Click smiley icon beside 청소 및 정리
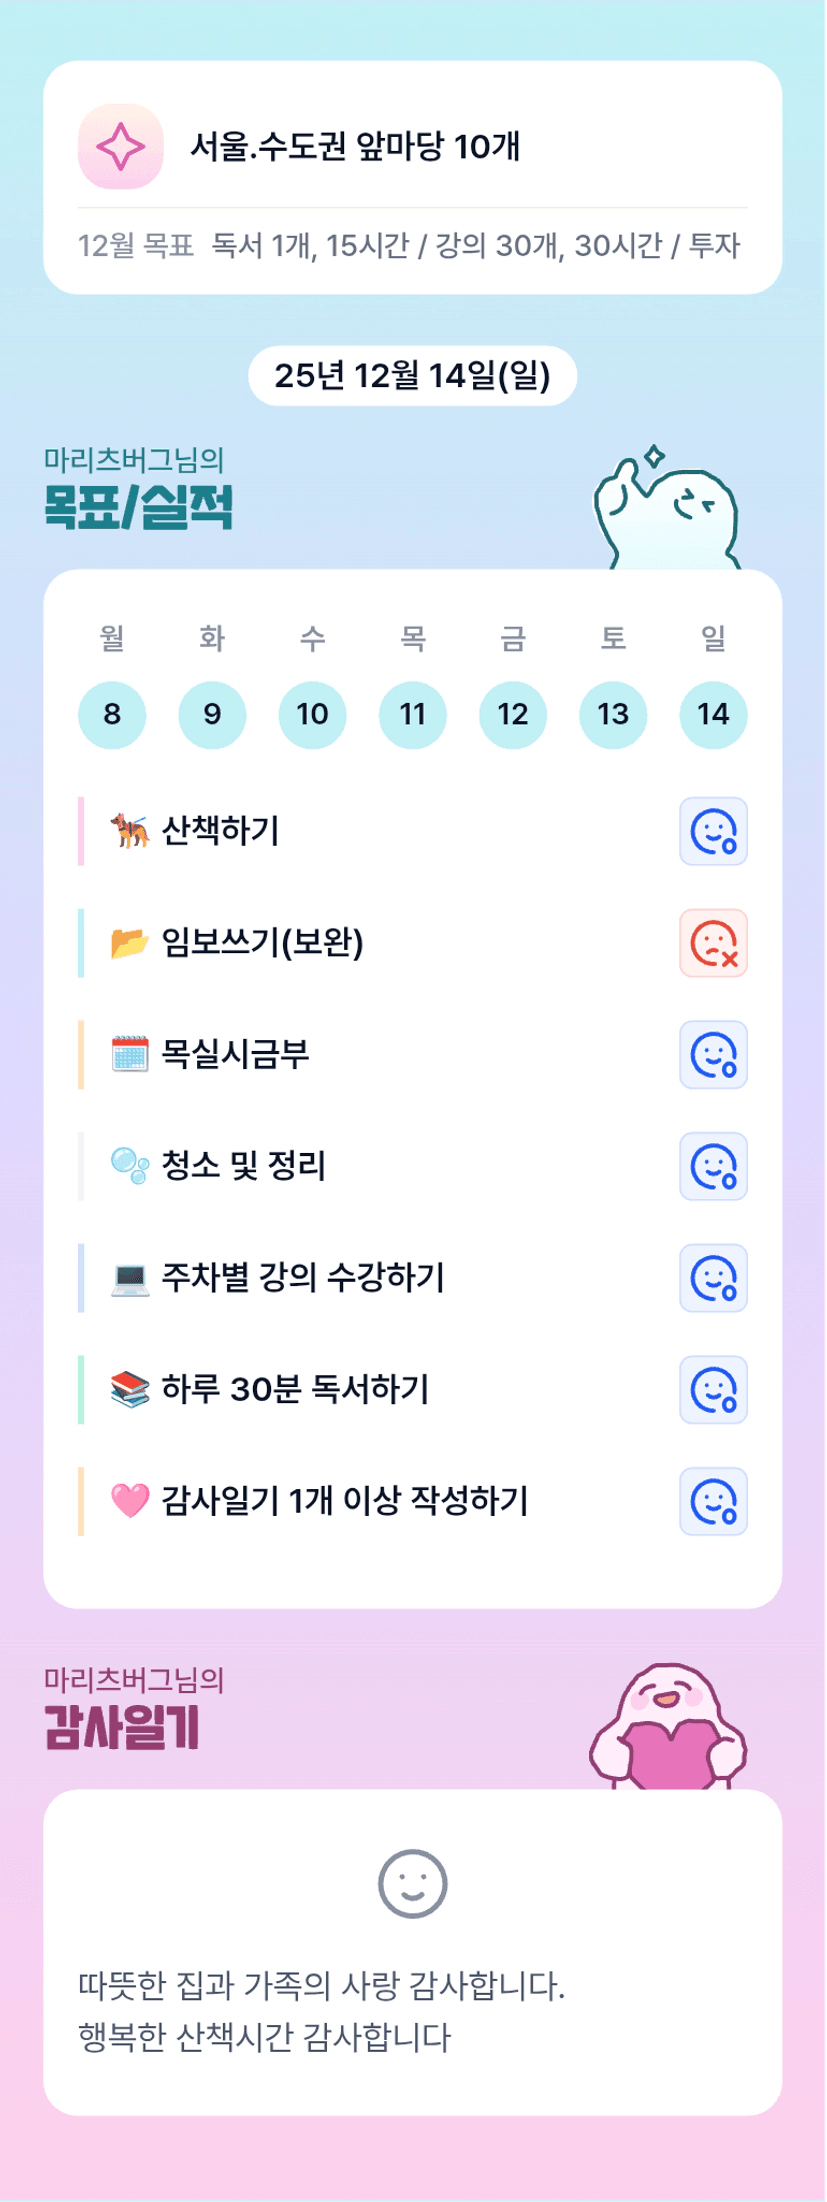Viewport: 827px width, 2202px height. click(x=713, y=1166)
